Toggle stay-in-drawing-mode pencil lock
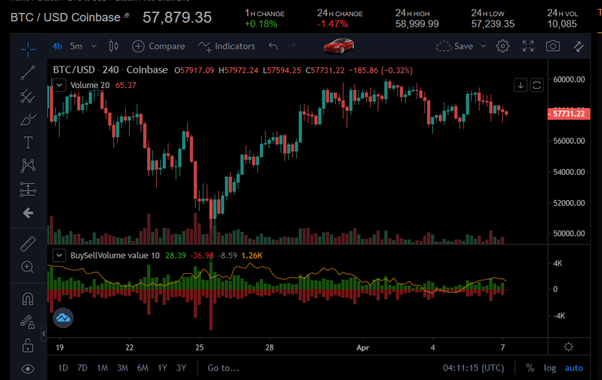This screenshot has height=380, width=602. pyautogui.click(x=27, y=322)
